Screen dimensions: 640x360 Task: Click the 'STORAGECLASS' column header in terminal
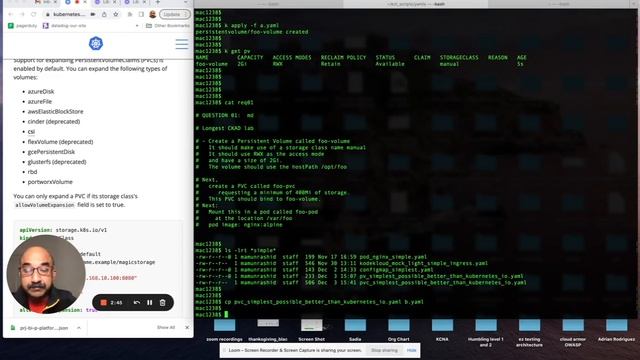pyautogui.click(x=459, y=58)
